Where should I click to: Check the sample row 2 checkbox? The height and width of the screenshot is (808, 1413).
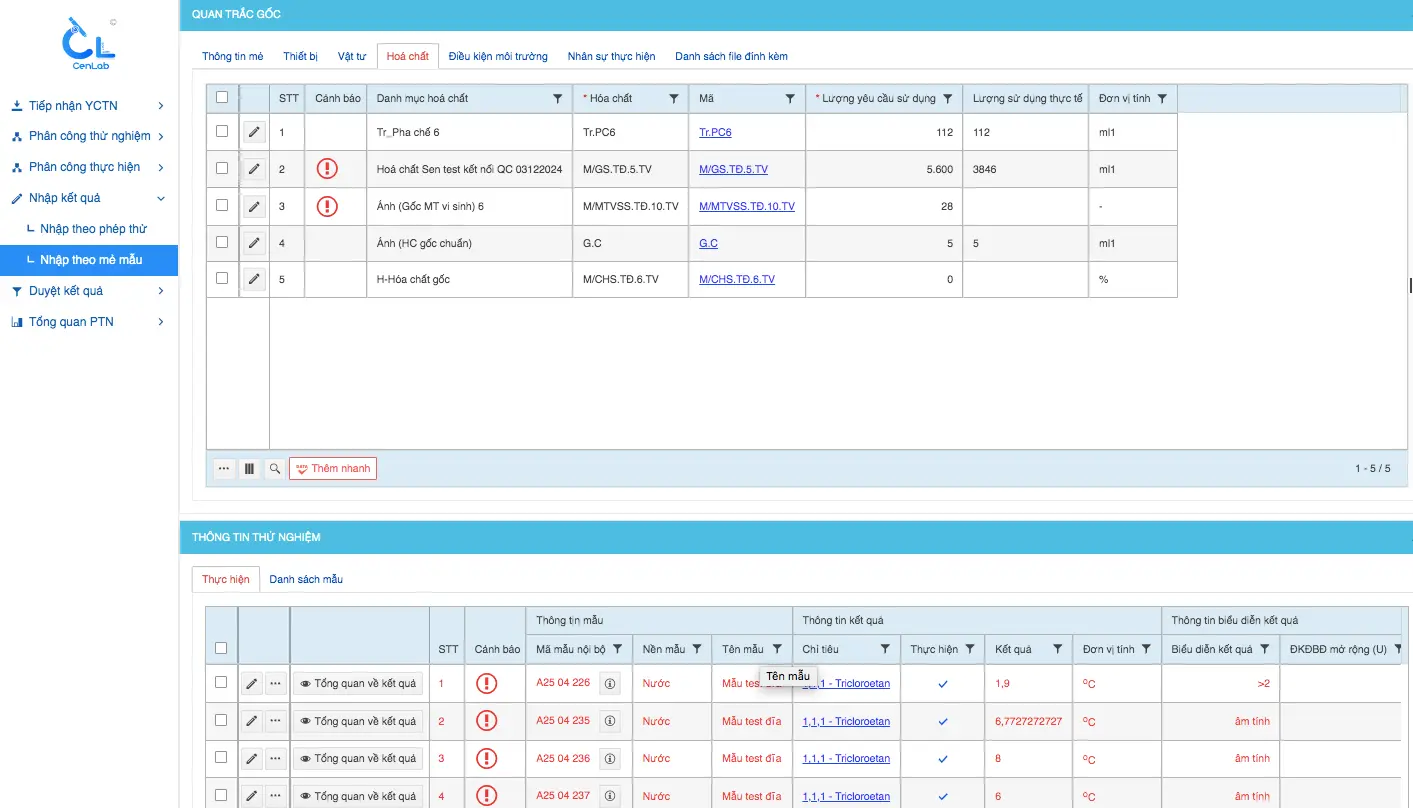pyautogui.click(x=221, y=720)
